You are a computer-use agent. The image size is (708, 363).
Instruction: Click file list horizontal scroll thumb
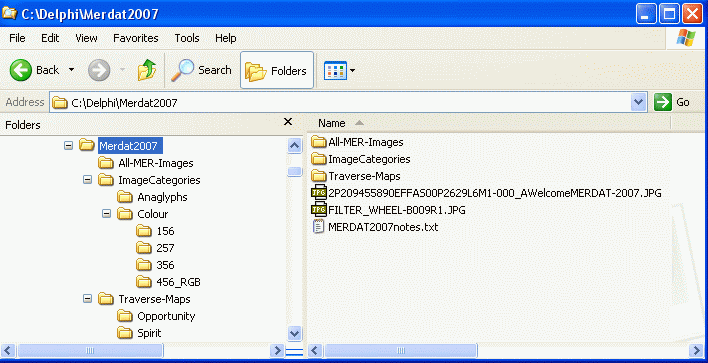(x=401, y=350)
